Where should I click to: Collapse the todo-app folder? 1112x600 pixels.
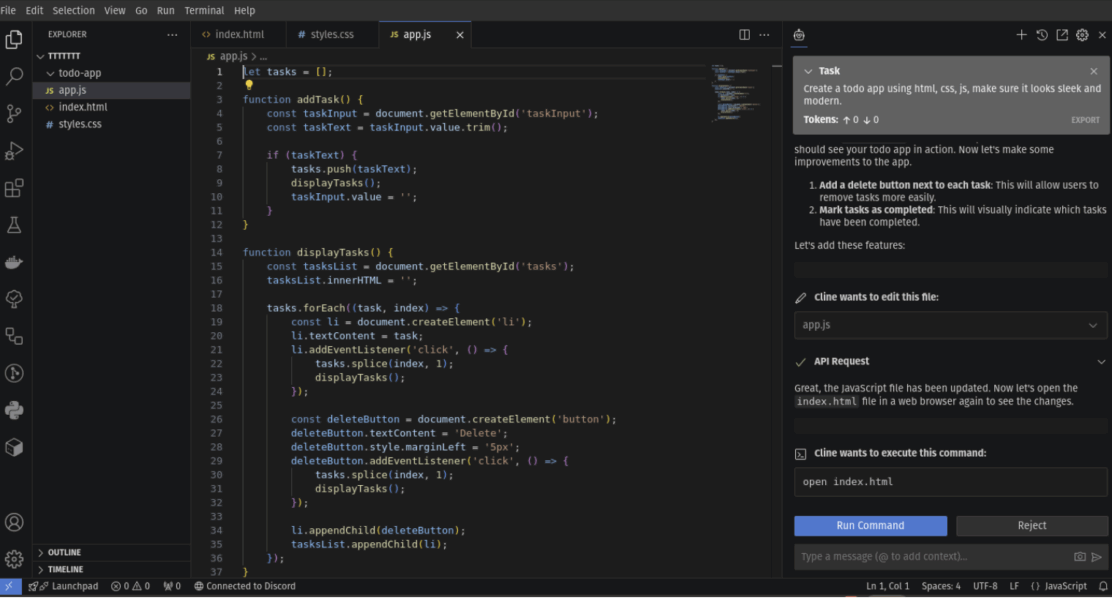tap(79, 73)
